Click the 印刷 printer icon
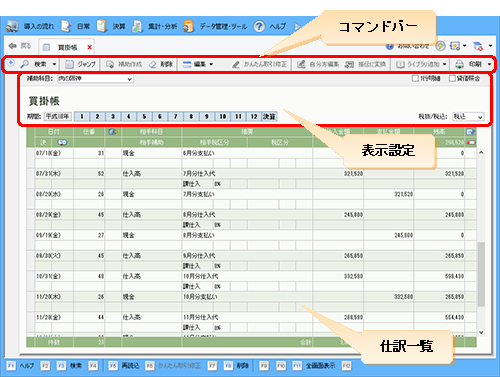This screenshot has height=377, width=500. click(459, 64)
